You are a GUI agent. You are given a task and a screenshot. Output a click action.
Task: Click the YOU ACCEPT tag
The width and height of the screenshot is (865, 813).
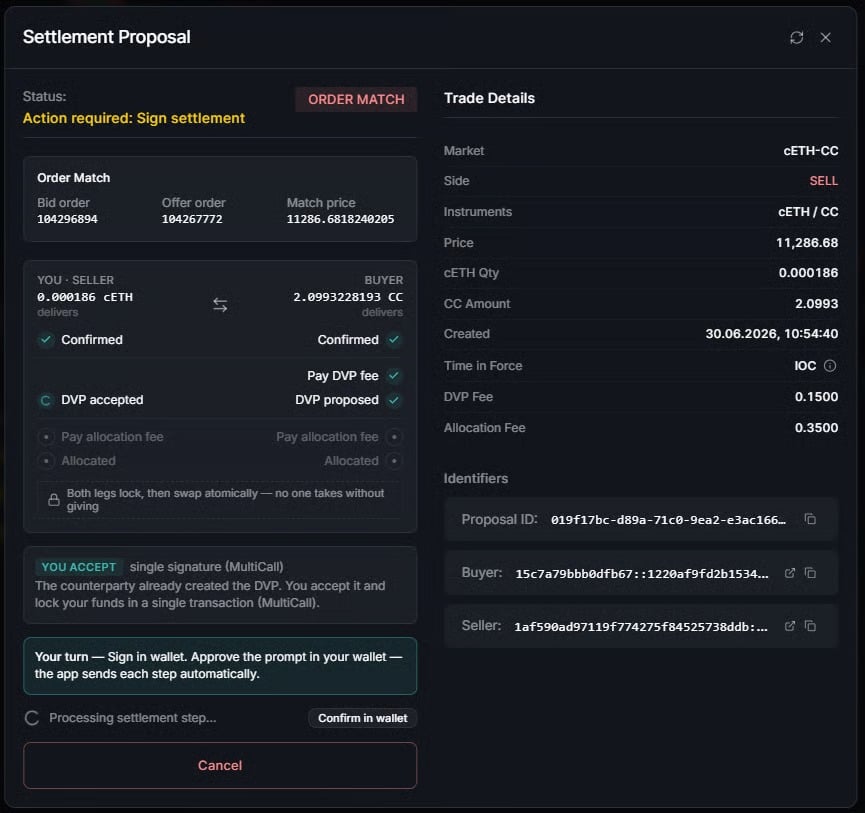pos(79,567)
